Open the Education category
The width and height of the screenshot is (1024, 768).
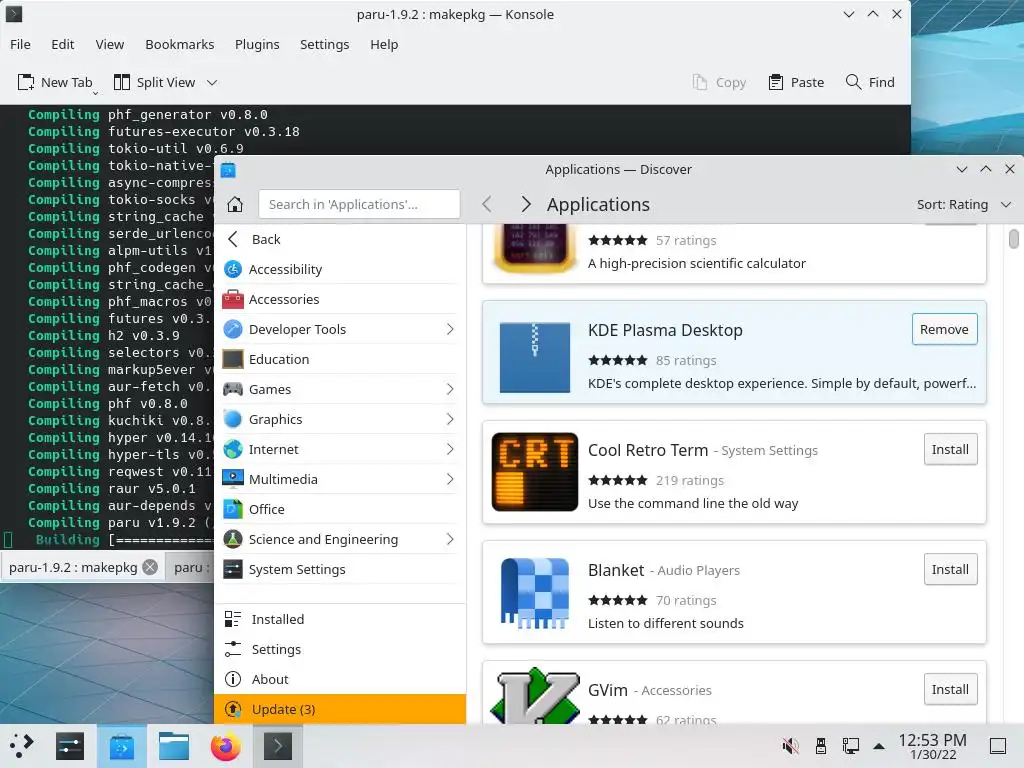tap(340, 359)
